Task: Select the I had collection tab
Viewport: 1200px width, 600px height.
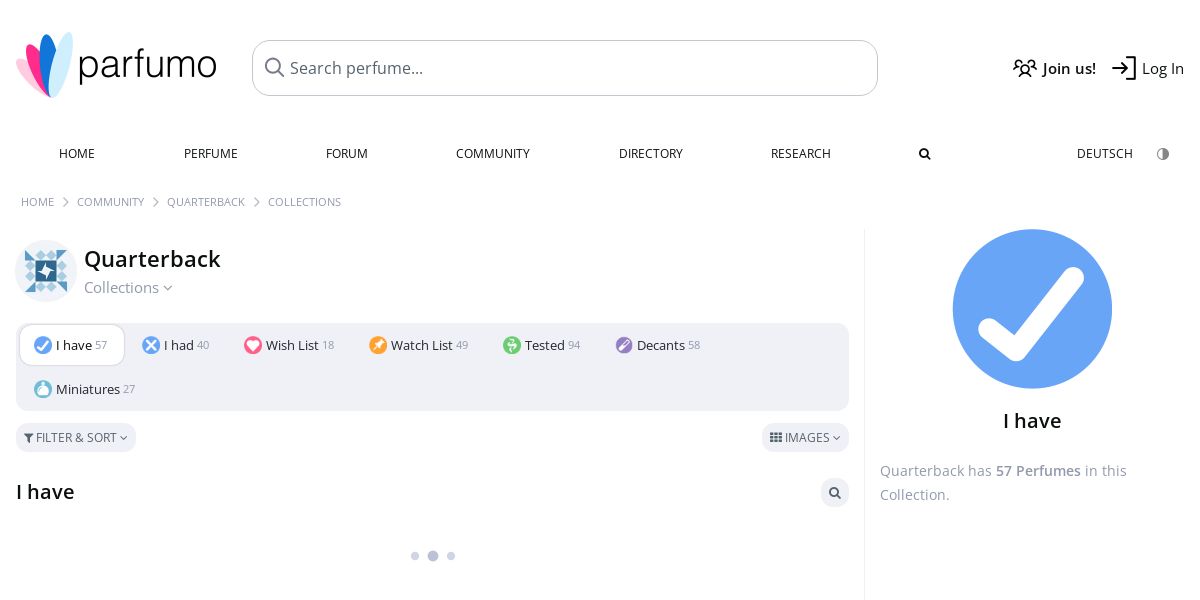Action: coord(175,345)
